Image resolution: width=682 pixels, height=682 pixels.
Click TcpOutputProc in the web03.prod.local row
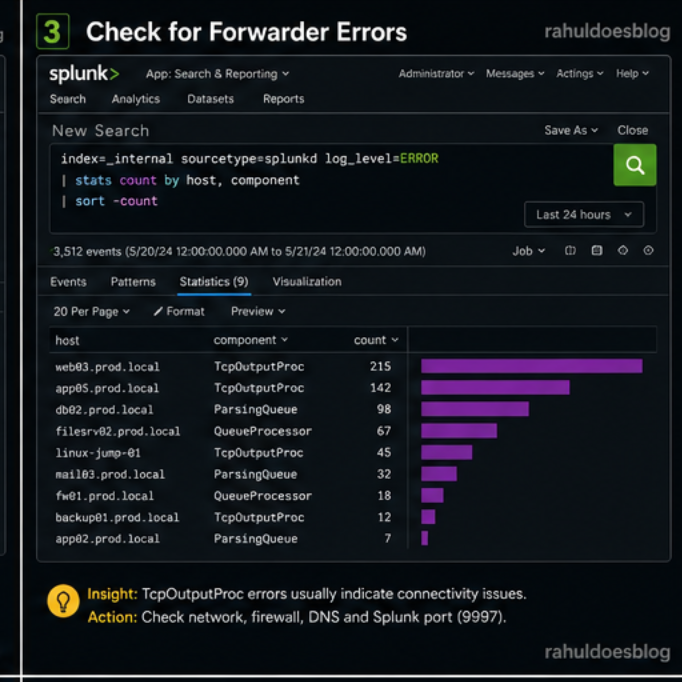[x=259, y=367]
